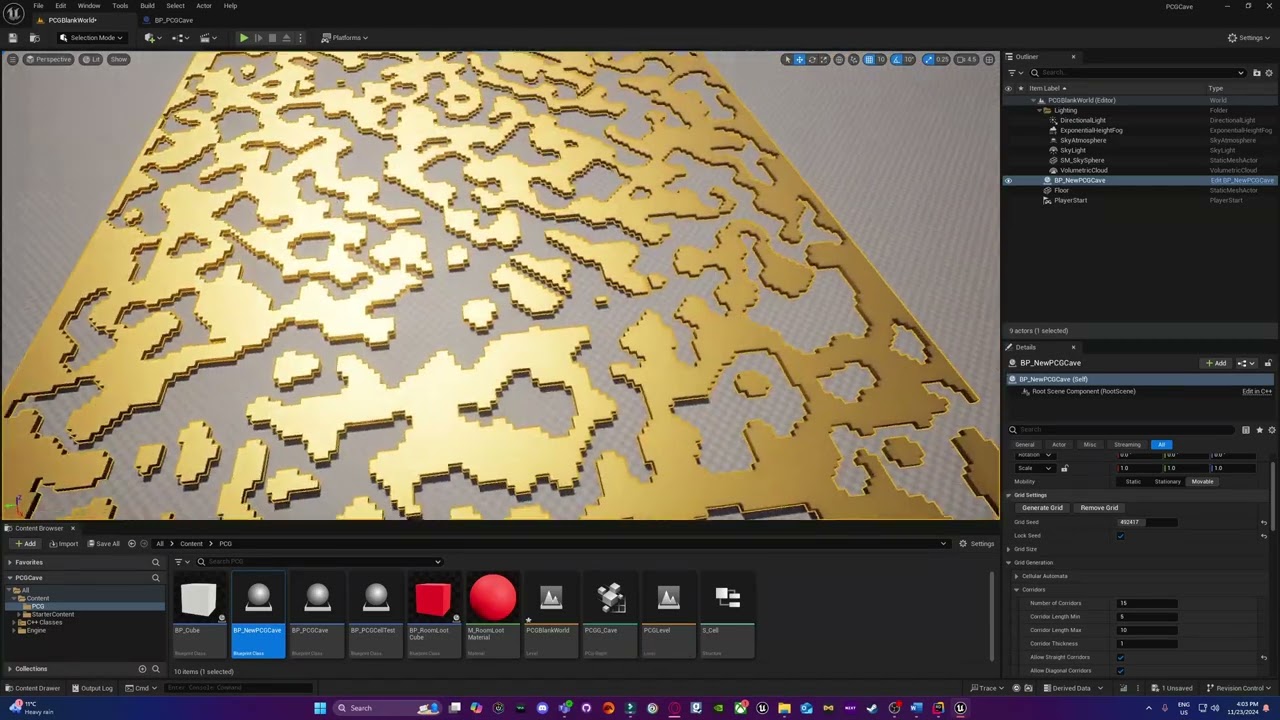Uncheck Allow Straight Corridors checkbox
The height and width of the screenshot is (720, 1280).
(x=1120, y=657)
